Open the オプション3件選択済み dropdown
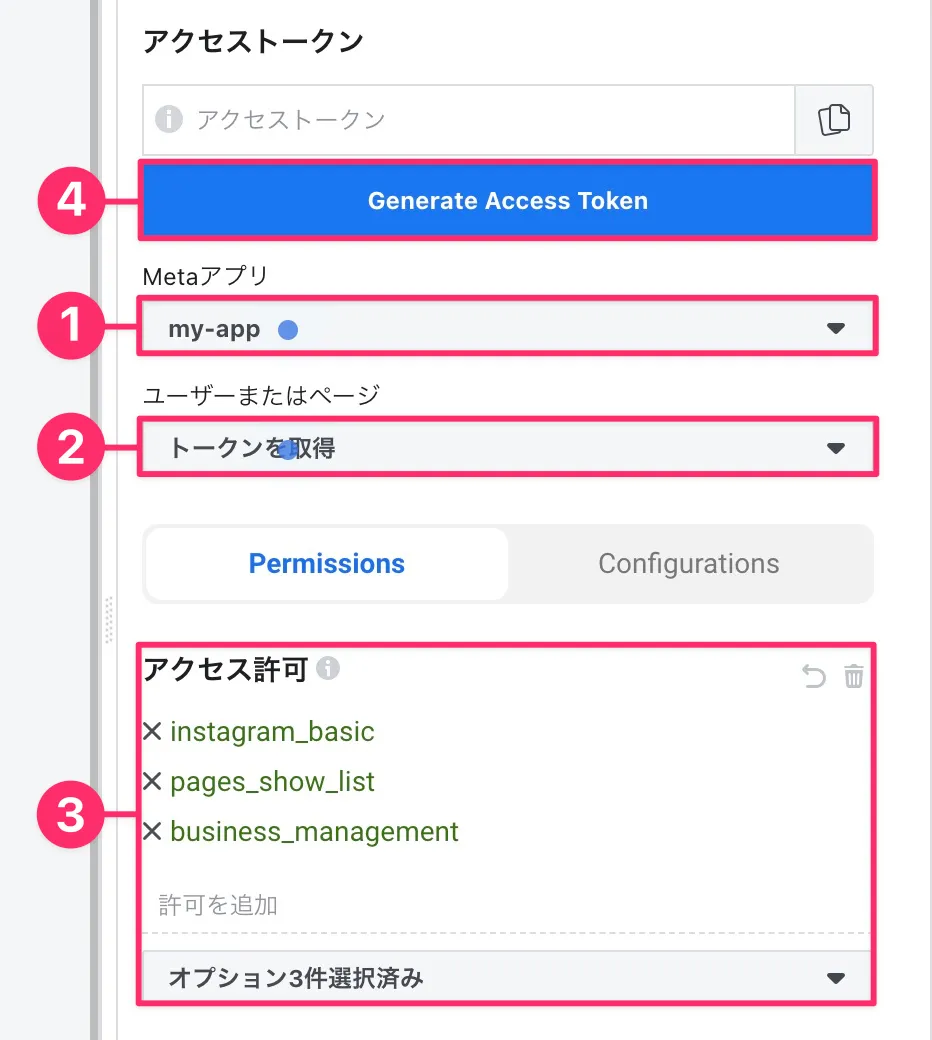Image resolution: width=932 pixels, height=1040 pixels. pos(507,978)
